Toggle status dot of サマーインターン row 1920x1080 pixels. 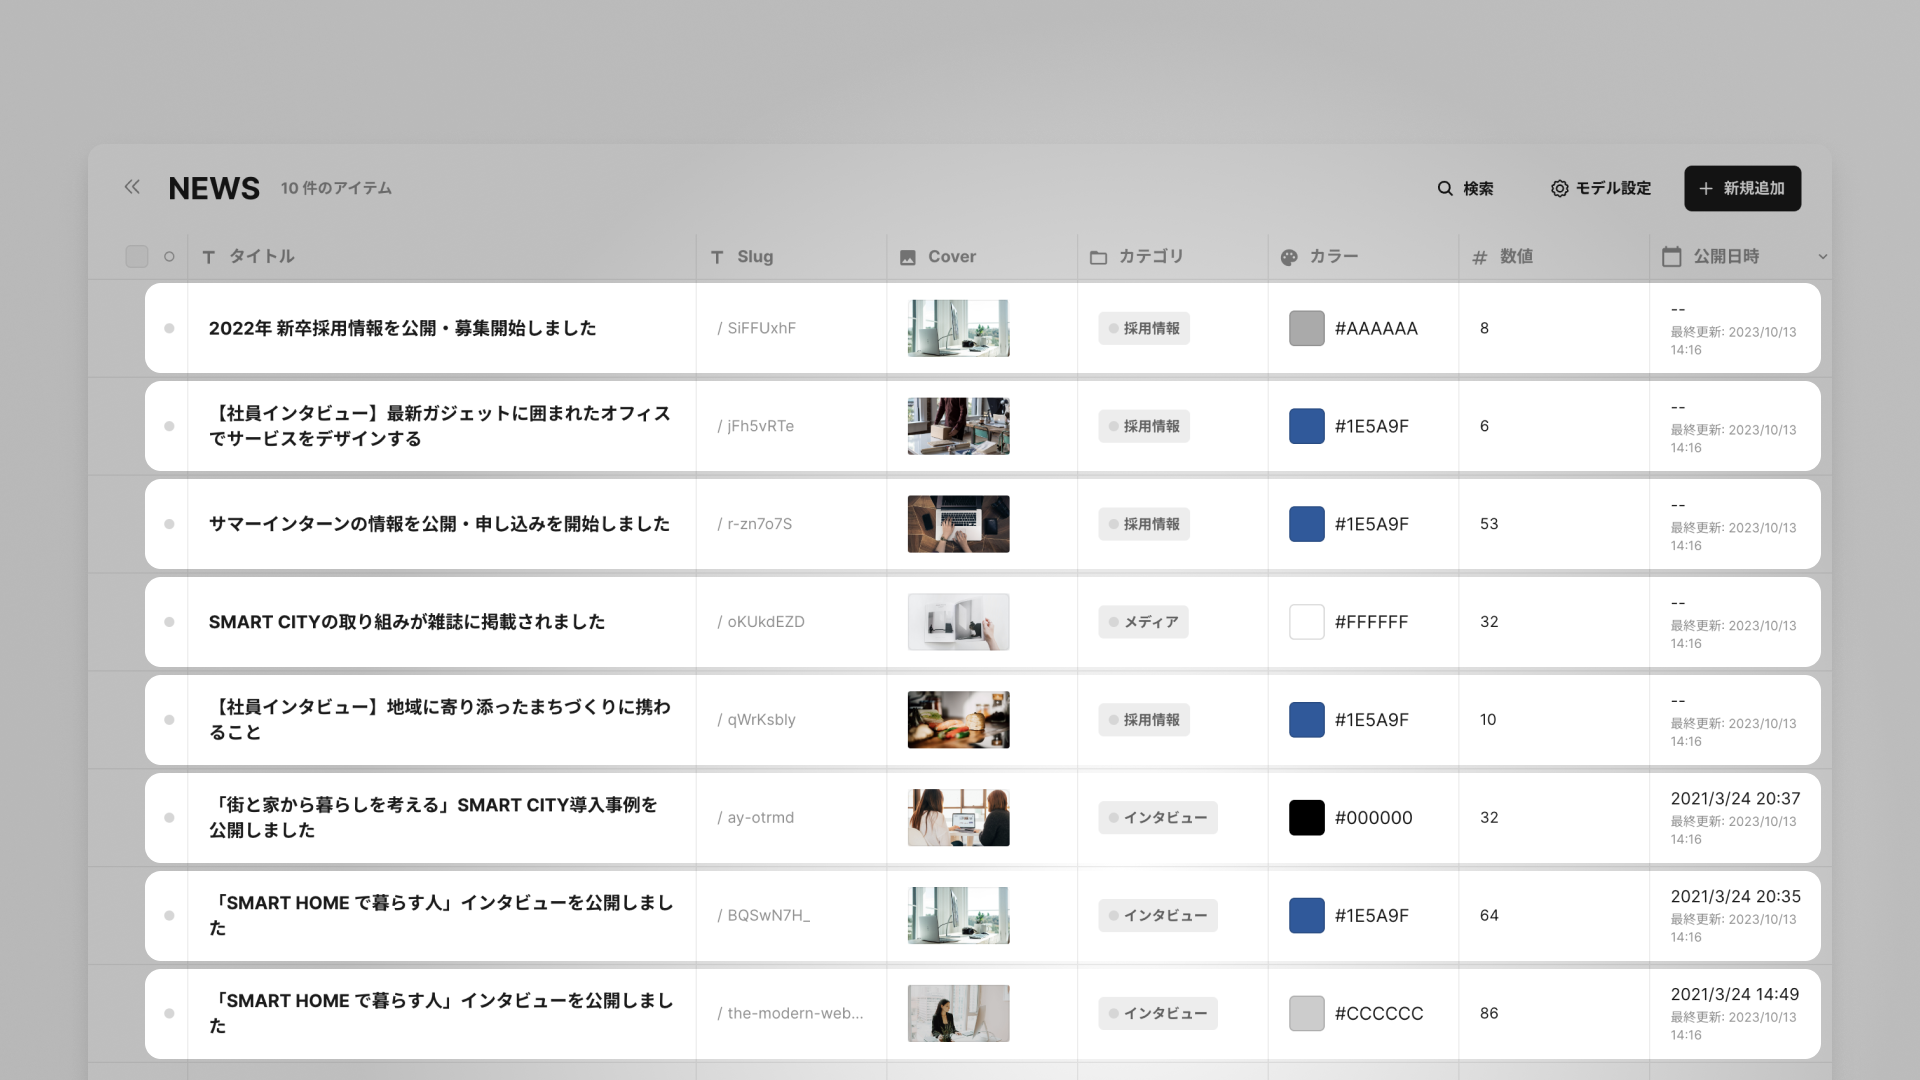pos(169,524)
